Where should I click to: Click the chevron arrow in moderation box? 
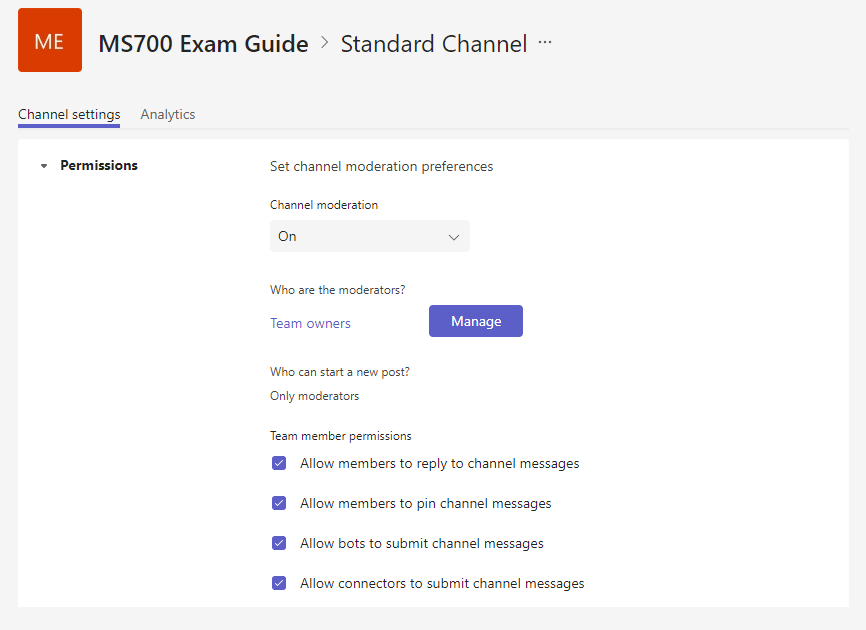[454, 237]
